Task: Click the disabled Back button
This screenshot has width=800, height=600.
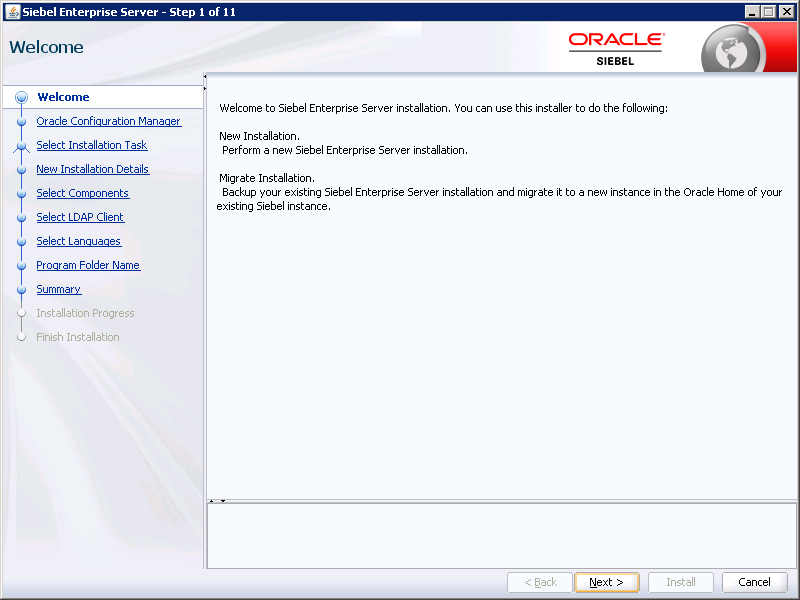Action: point(540,582)
